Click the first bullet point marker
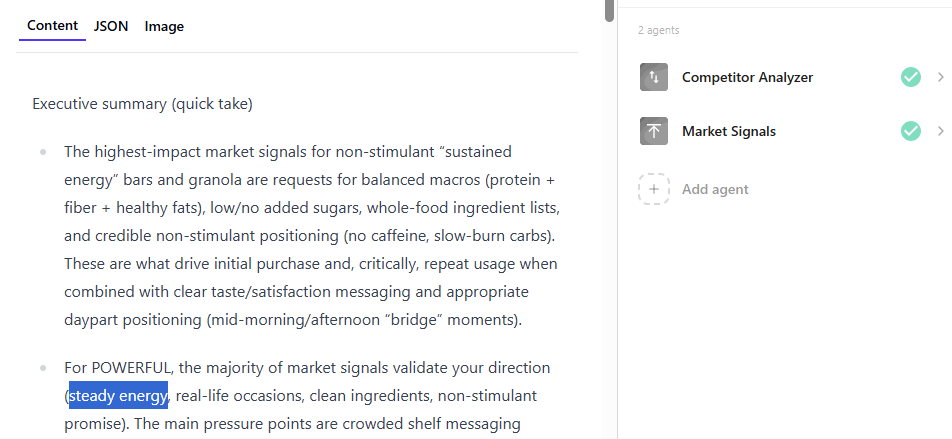Viewport: 952px width, 439px height. click(43, 152)
